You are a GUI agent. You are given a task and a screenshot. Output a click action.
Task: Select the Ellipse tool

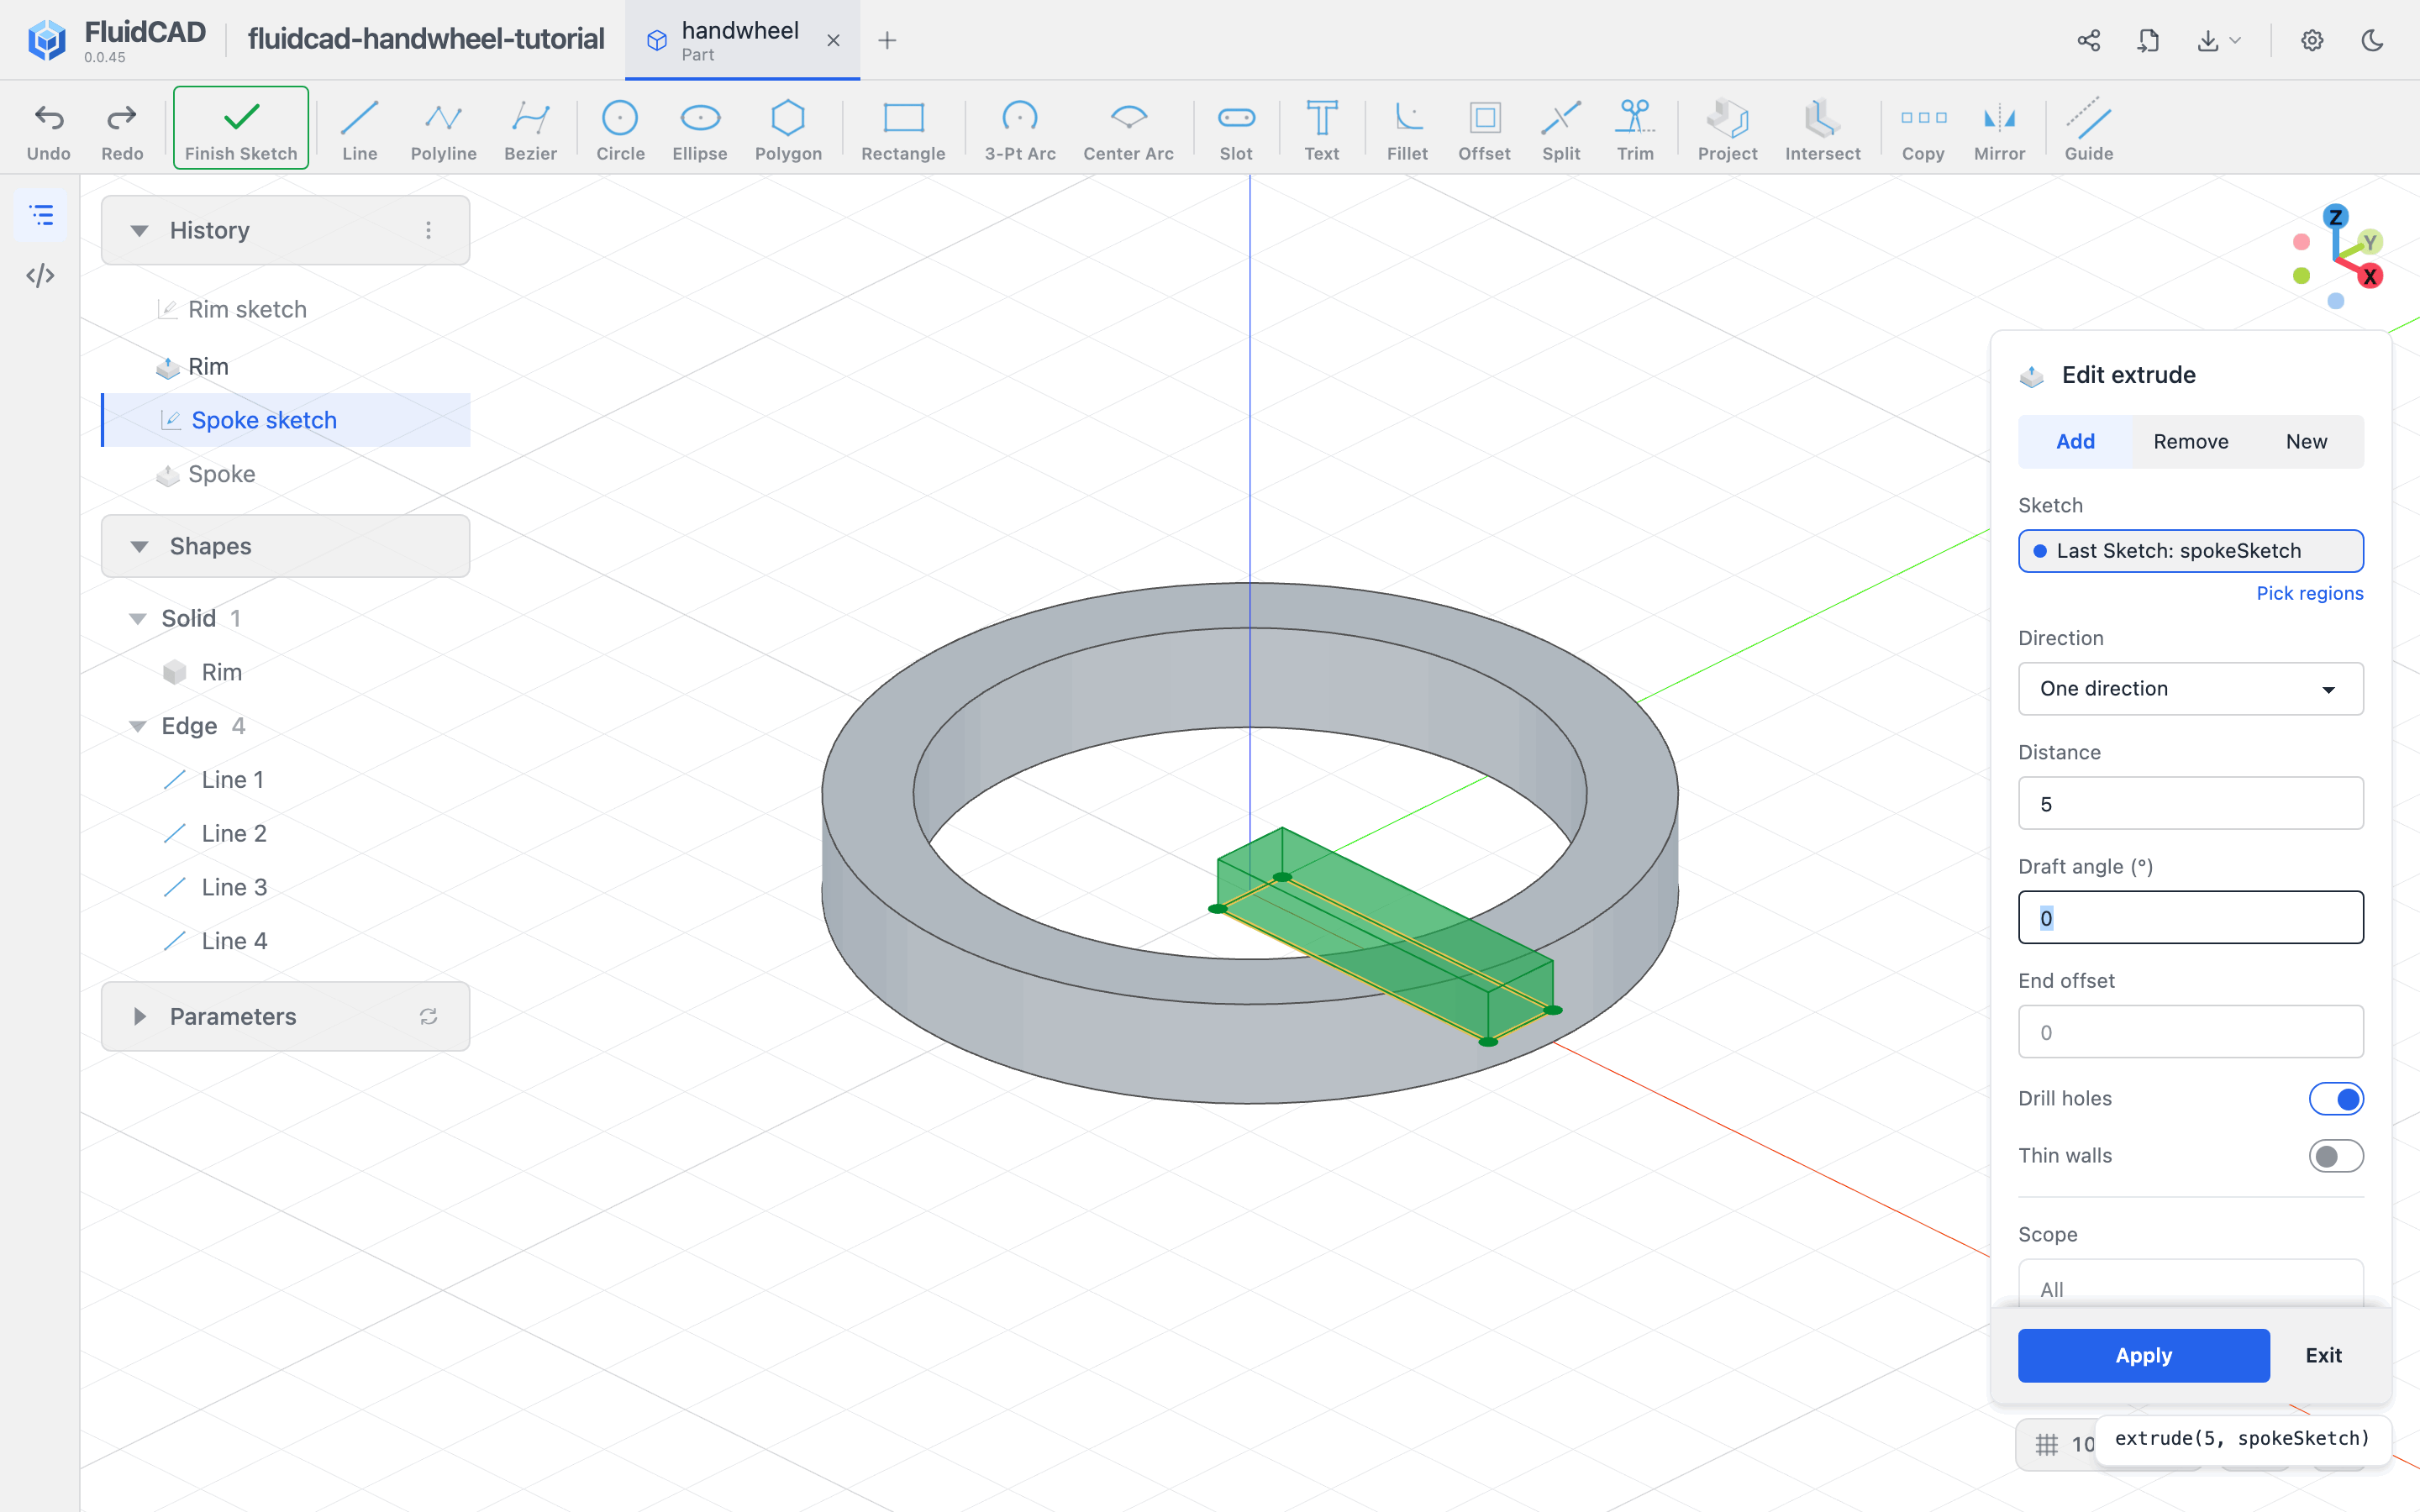pyautogui.click(x=700, y=129)
